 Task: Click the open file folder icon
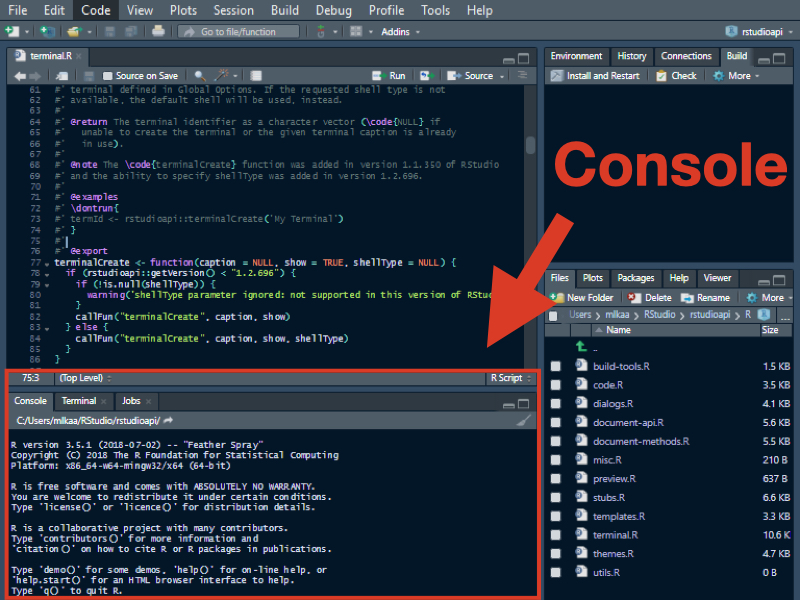tap(74, 32)
